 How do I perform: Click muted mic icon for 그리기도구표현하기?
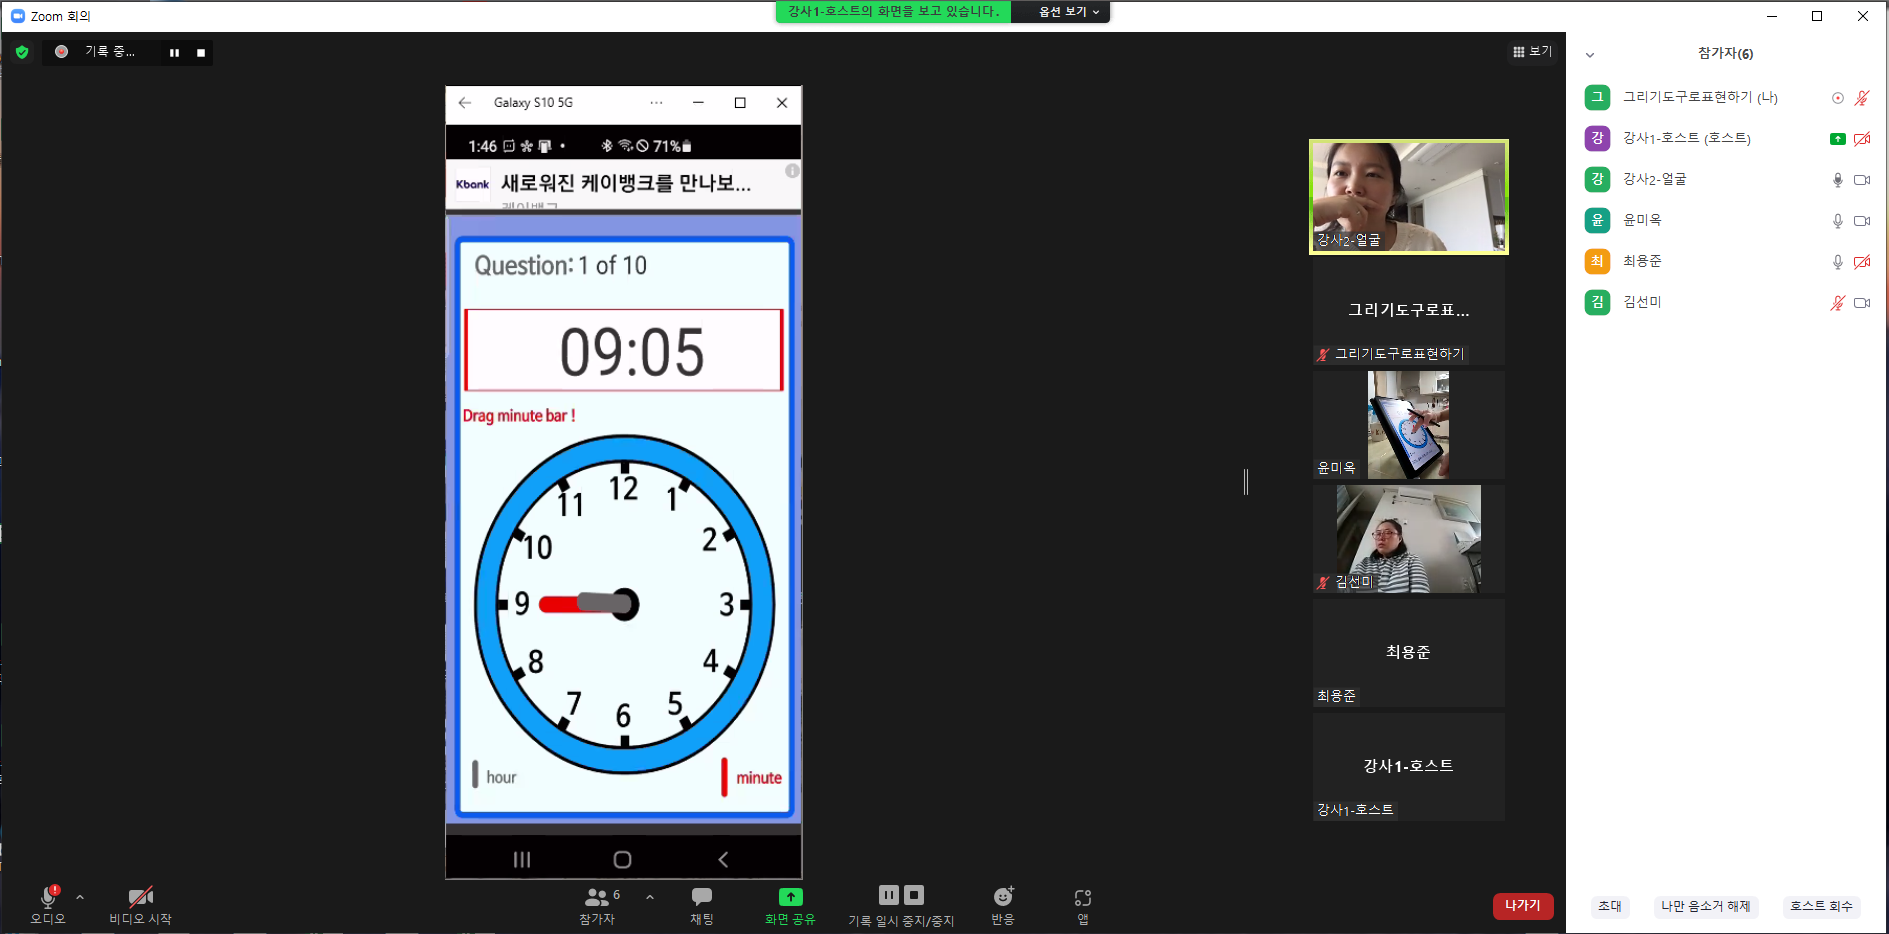pyautogui.click(x=1862, y=98)
